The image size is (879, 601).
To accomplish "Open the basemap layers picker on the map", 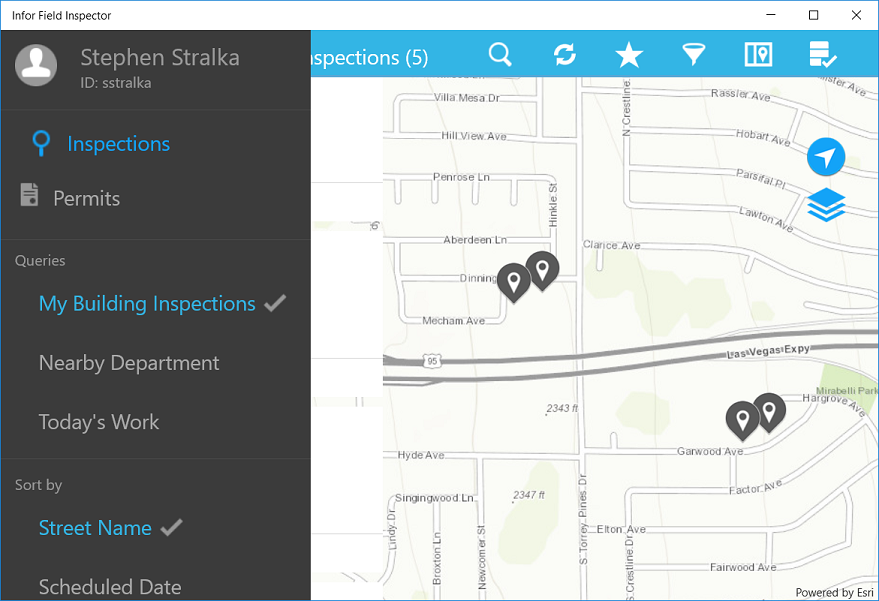I will 826,205.
